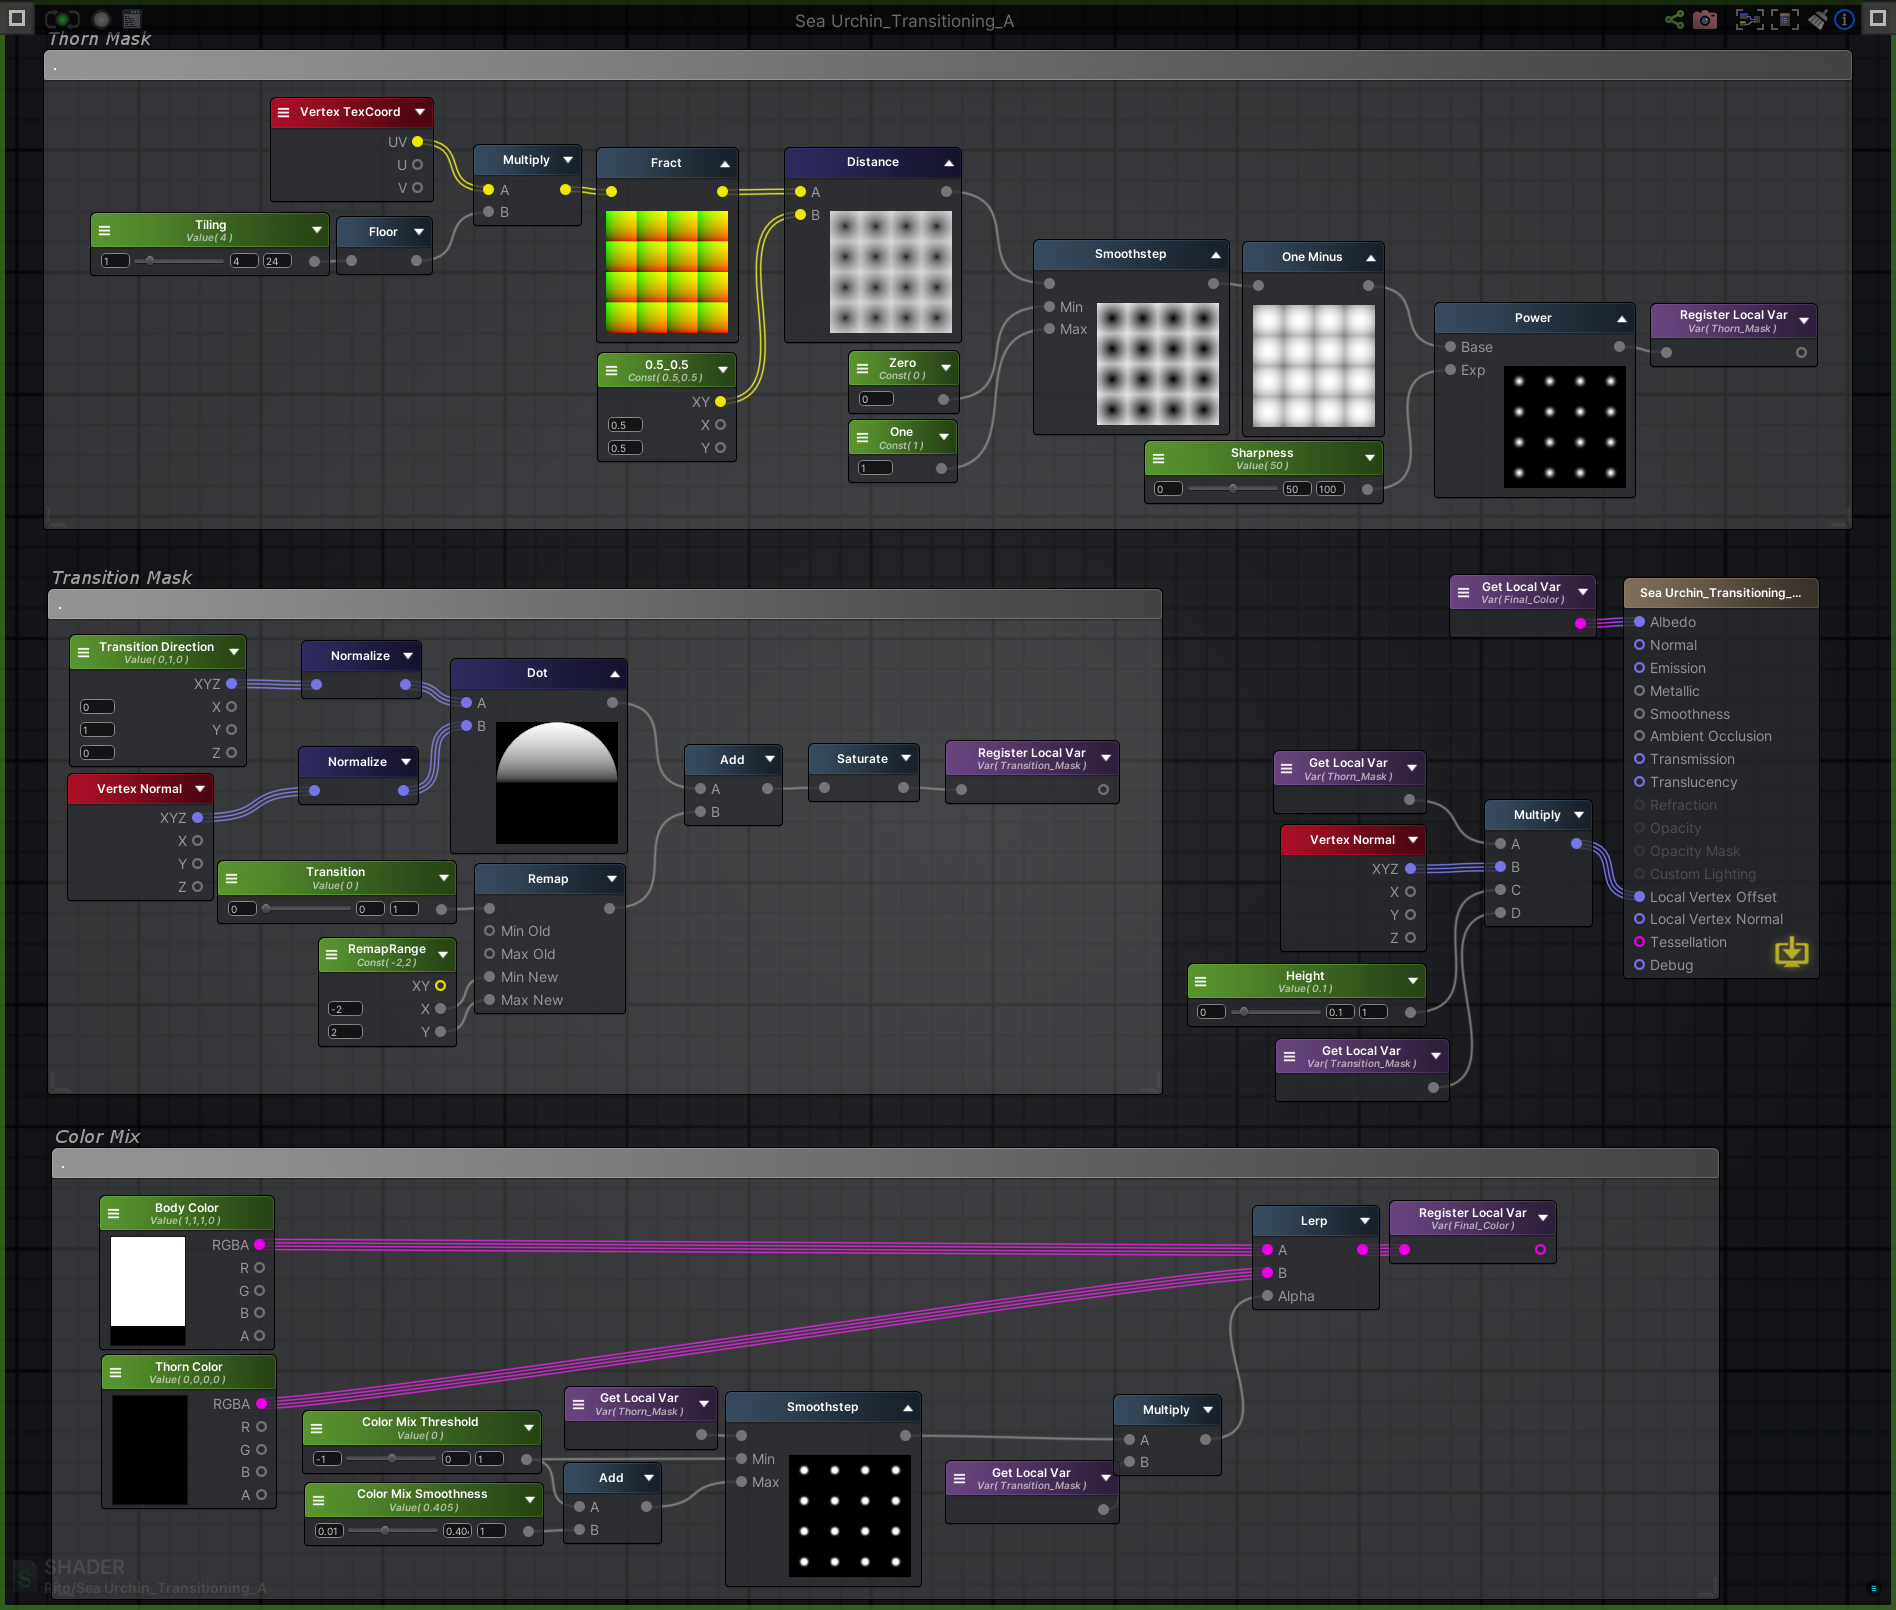Open the Lerp node dropdown arrow

click(1365, 1220)
